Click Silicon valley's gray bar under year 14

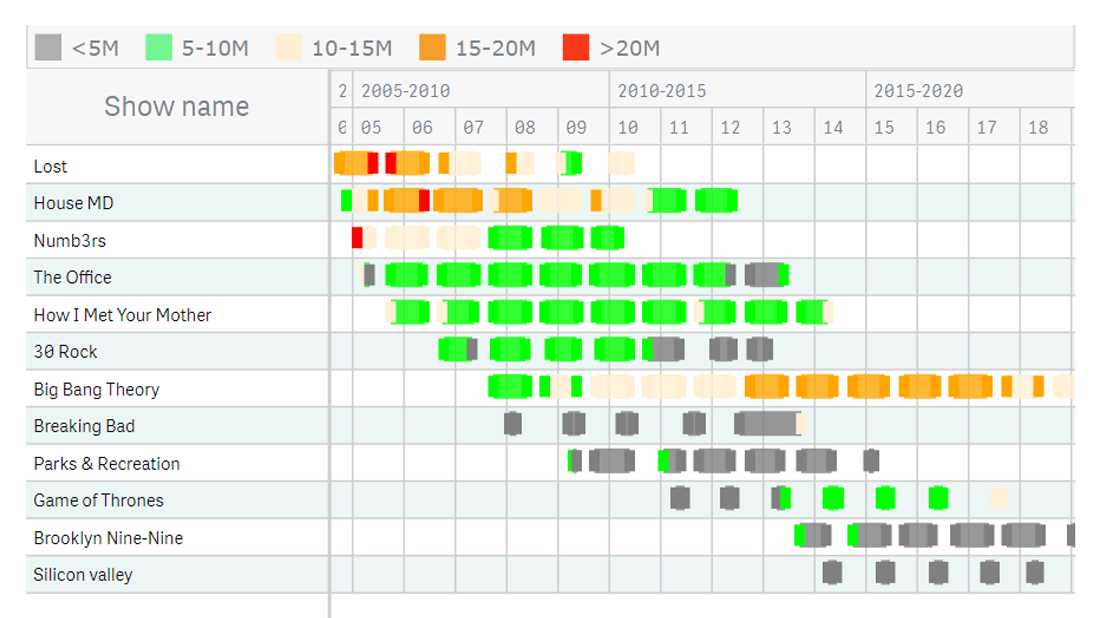click(832, 572)
